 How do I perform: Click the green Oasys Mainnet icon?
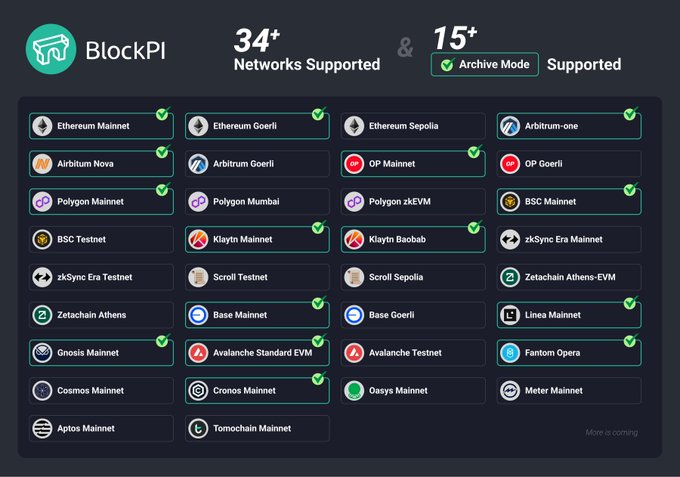click(x=354, y=390)
